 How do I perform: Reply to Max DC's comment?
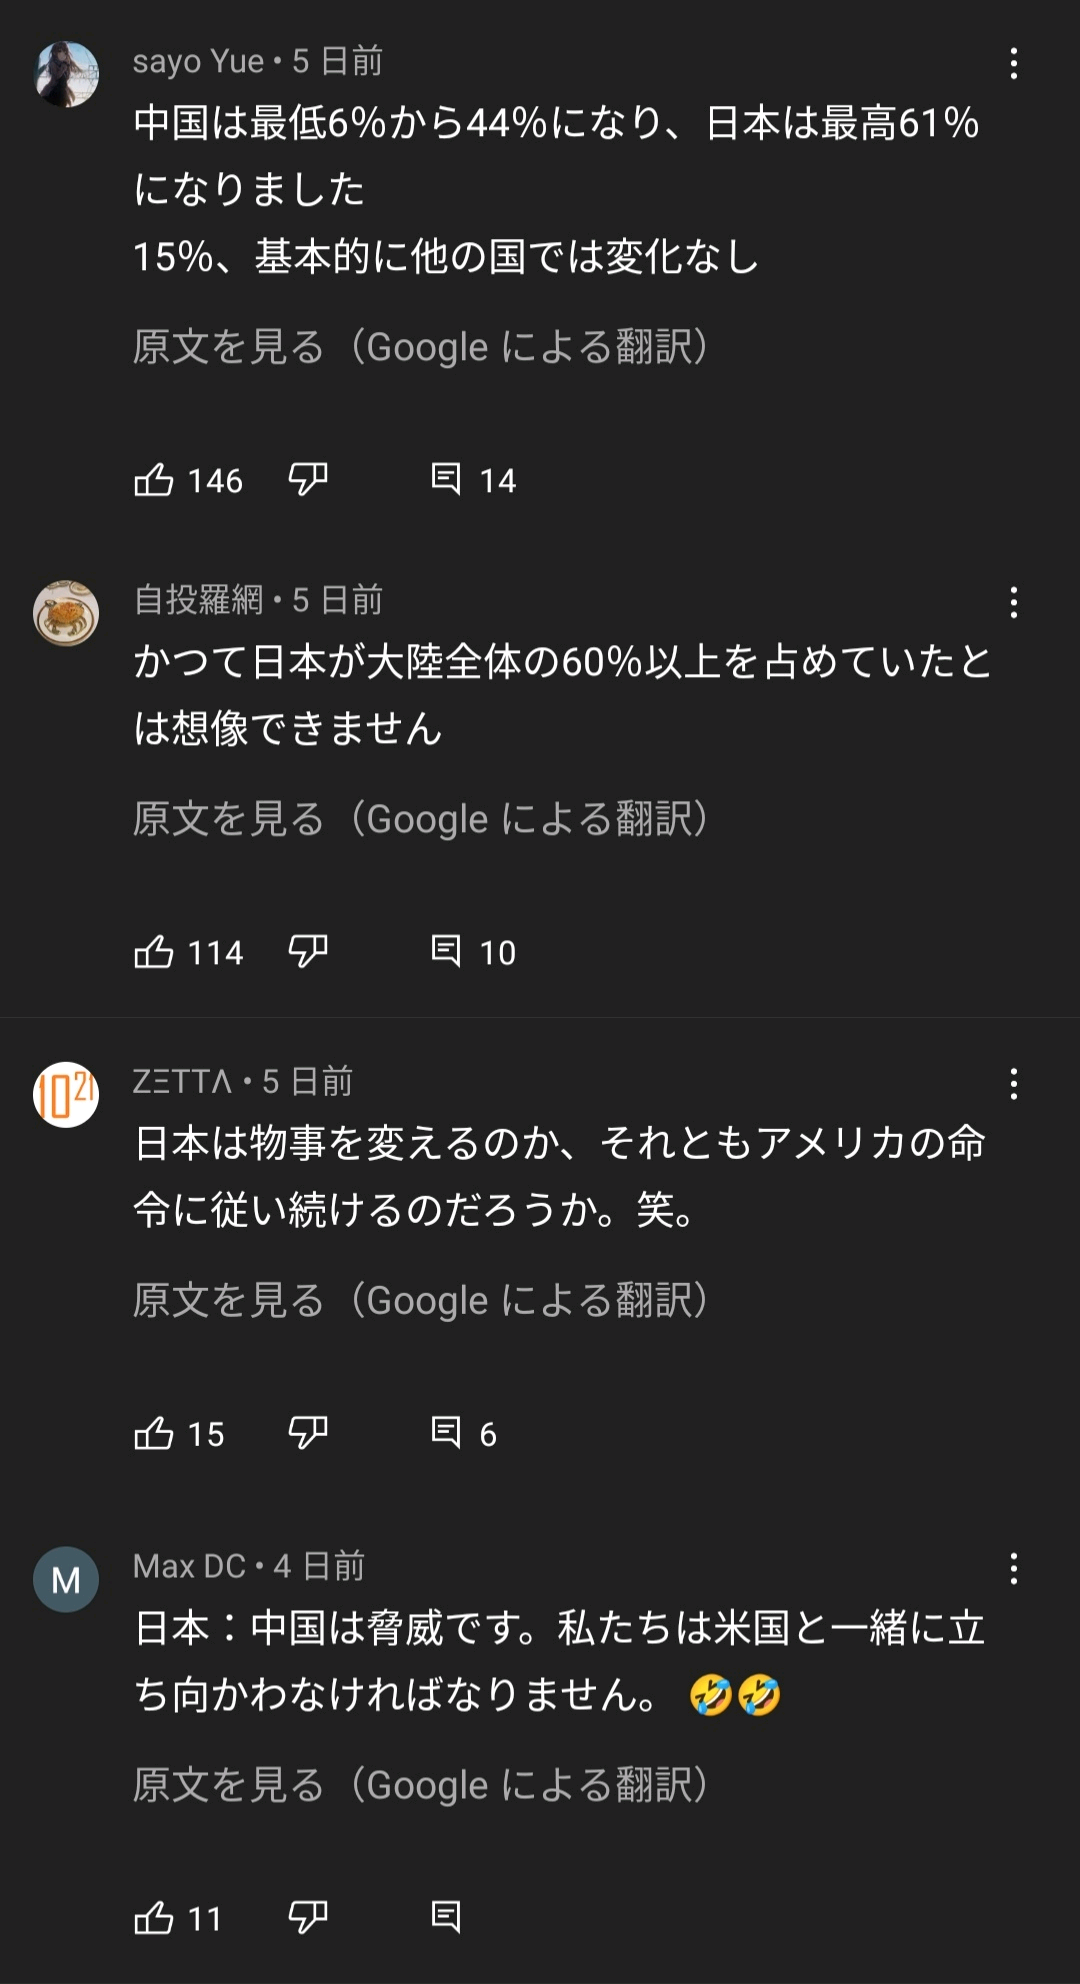(x=446, y=1918)
